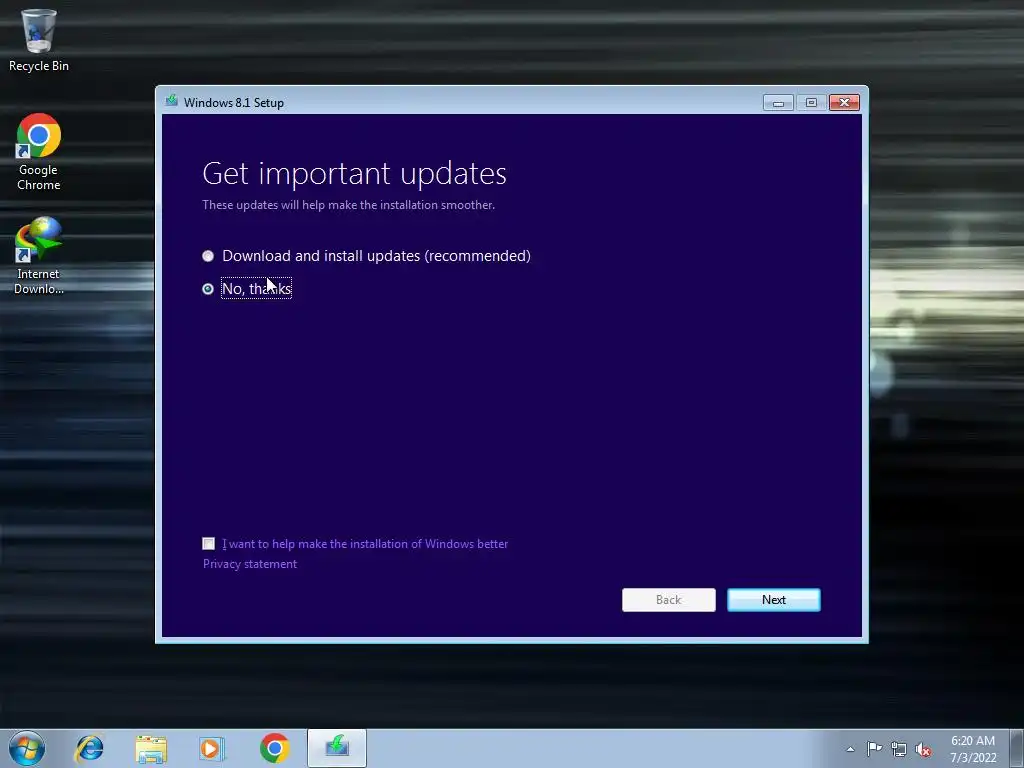Open the Privacy statement link
The height and width of the screenshot is (768, 1024).
pos(249,564)
